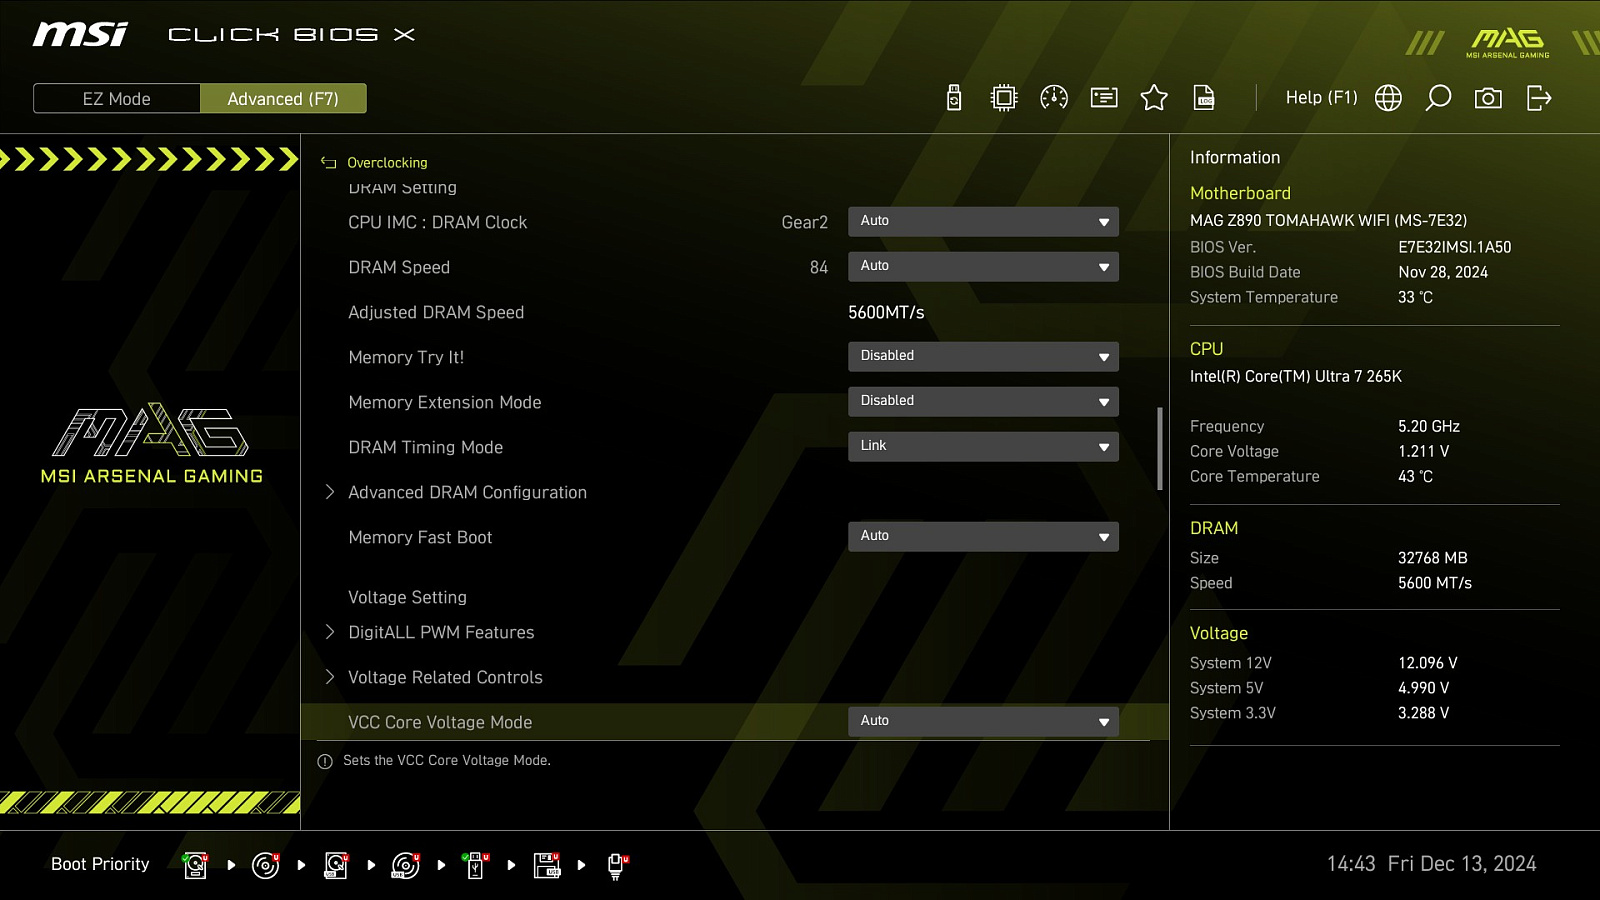Viewport: 1600px width, 900px height.
Task: Open search with the magnifier icon
Action: pyautogui.click(x=1438, y=98)
